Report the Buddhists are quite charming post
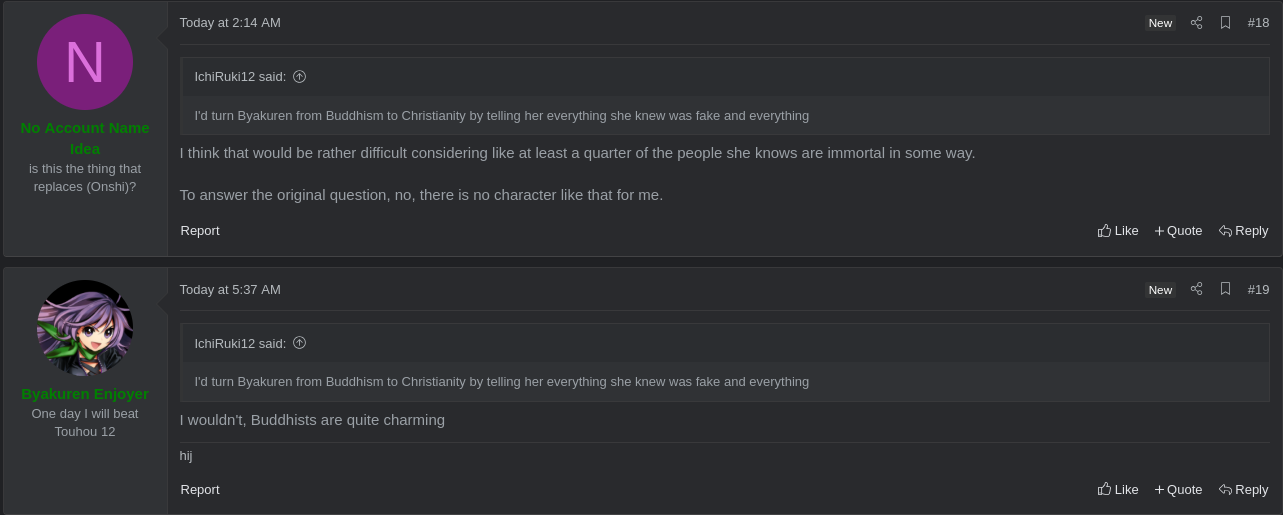 [x=200, y=490]
